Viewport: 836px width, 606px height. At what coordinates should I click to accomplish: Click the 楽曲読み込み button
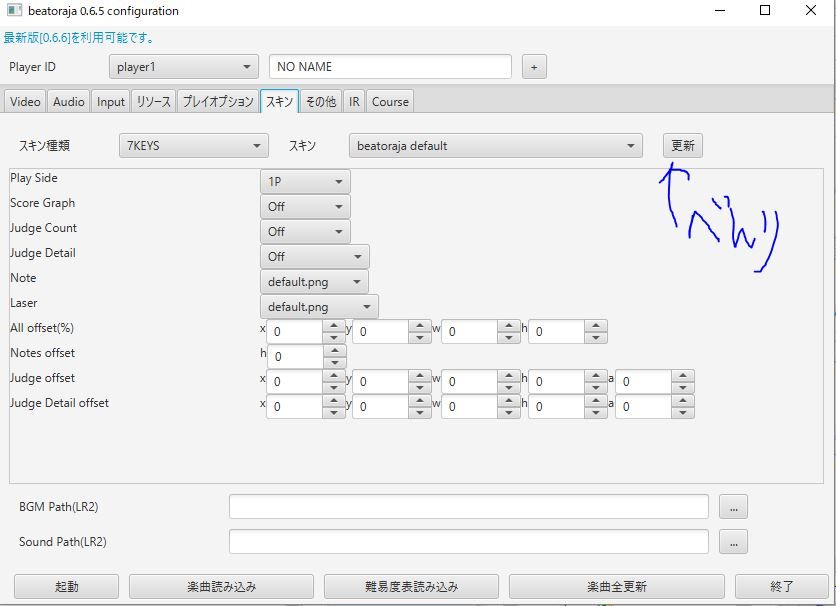[221, 587]
